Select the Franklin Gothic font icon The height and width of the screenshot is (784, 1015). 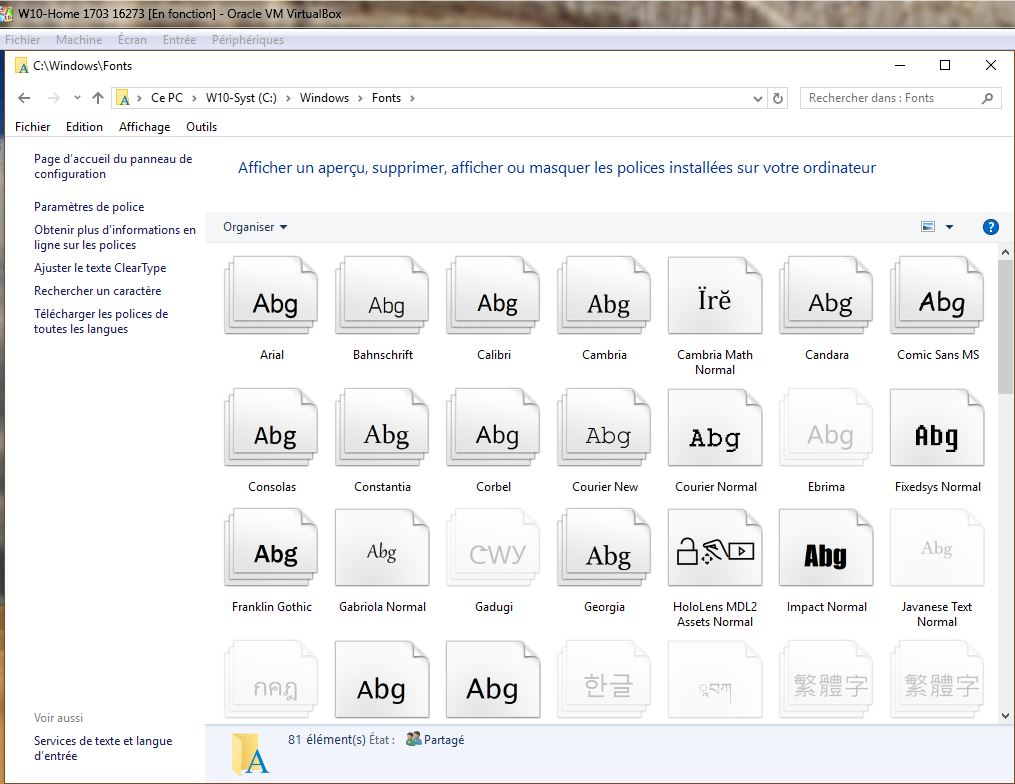click(271, 547)
